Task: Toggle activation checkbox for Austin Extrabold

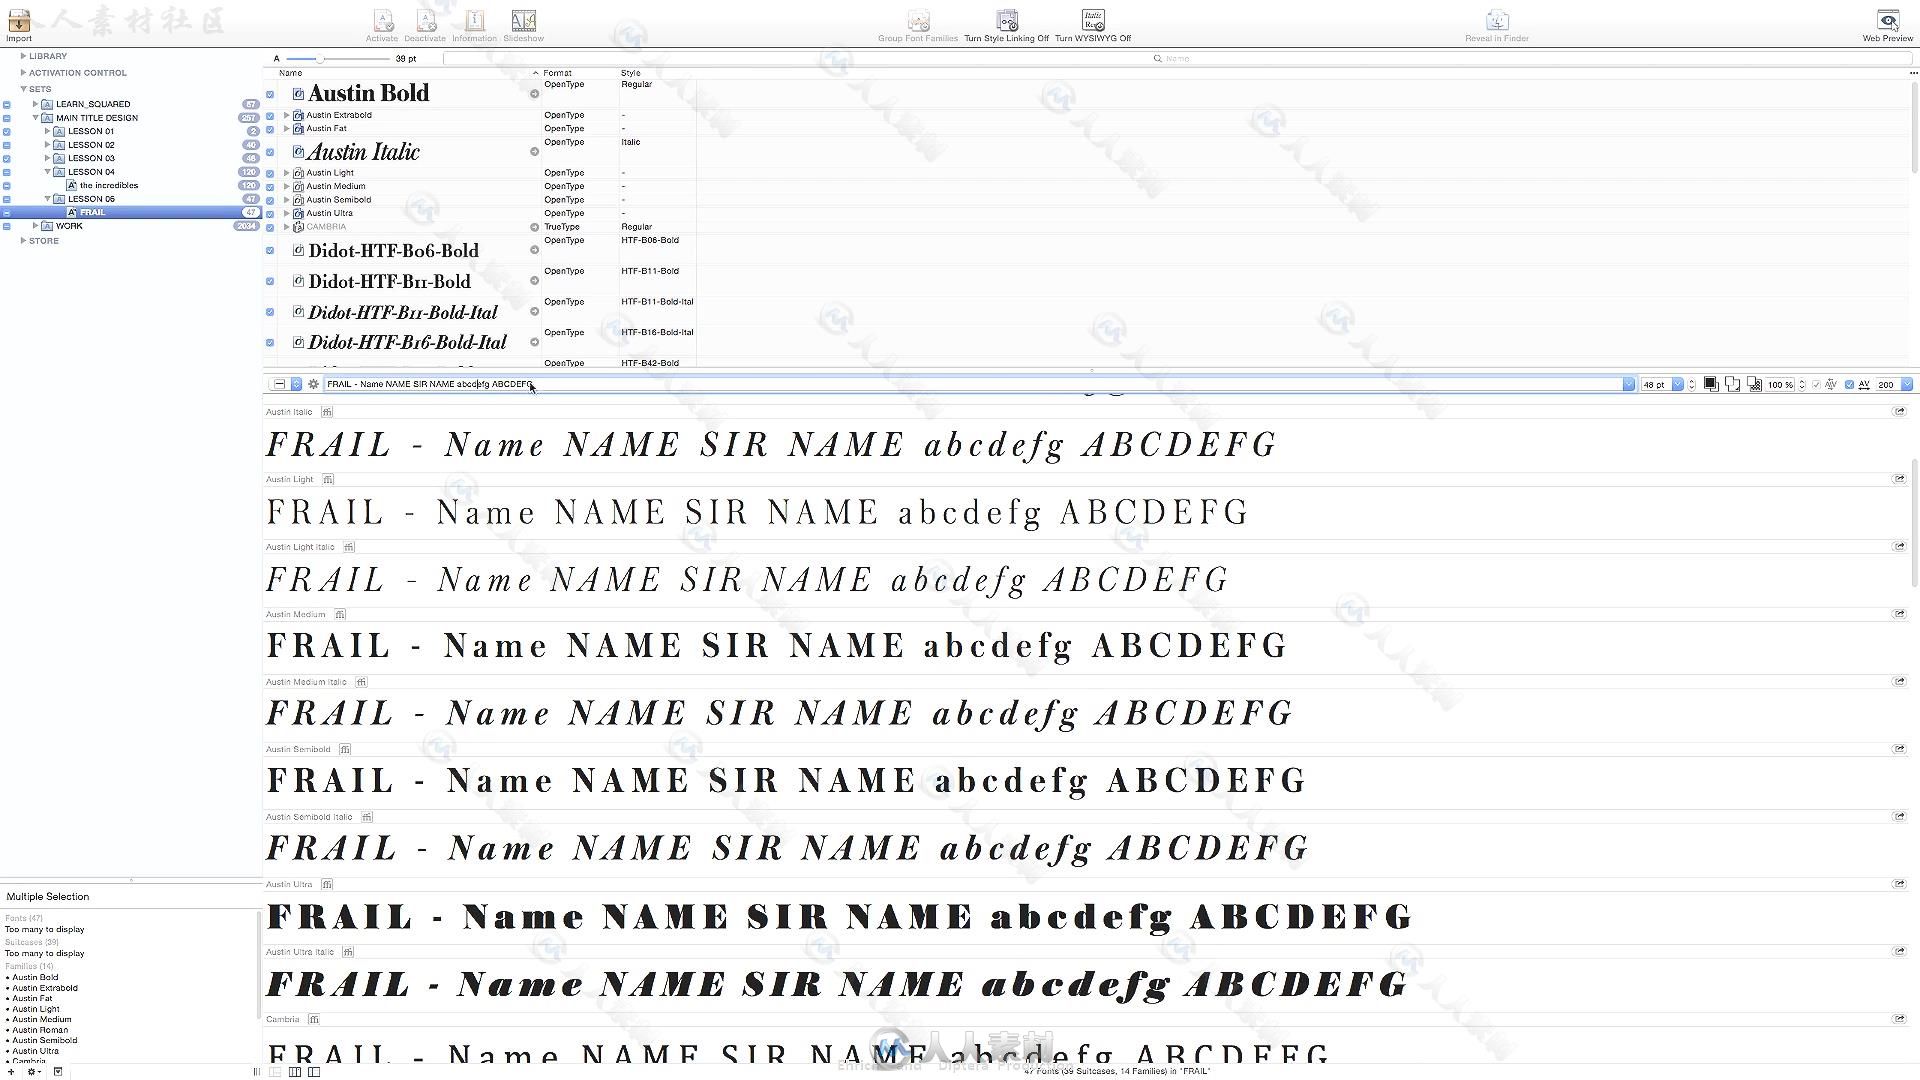Action: 270,116
